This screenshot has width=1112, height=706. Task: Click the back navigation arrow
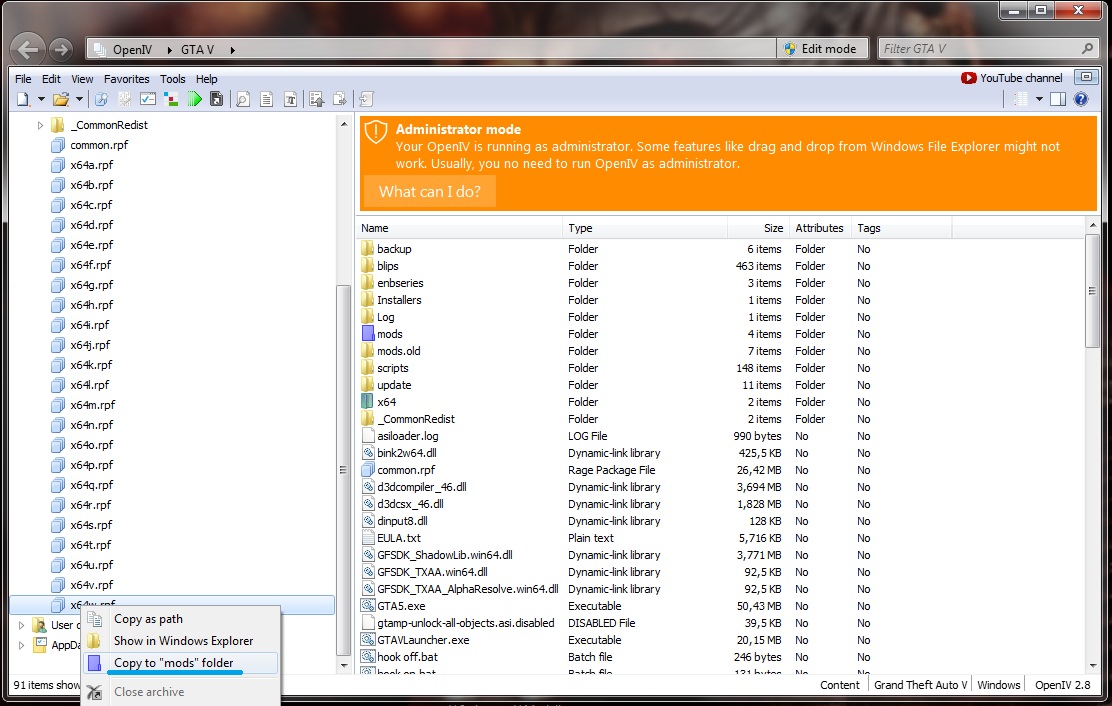28,50
